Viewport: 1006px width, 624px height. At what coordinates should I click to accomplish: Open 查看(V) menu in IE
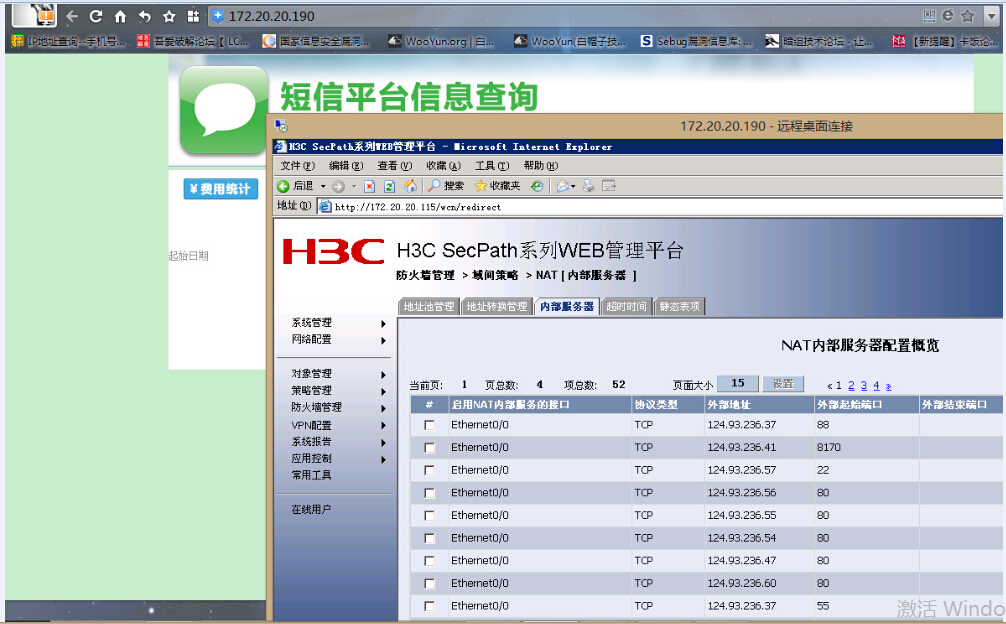395,165
